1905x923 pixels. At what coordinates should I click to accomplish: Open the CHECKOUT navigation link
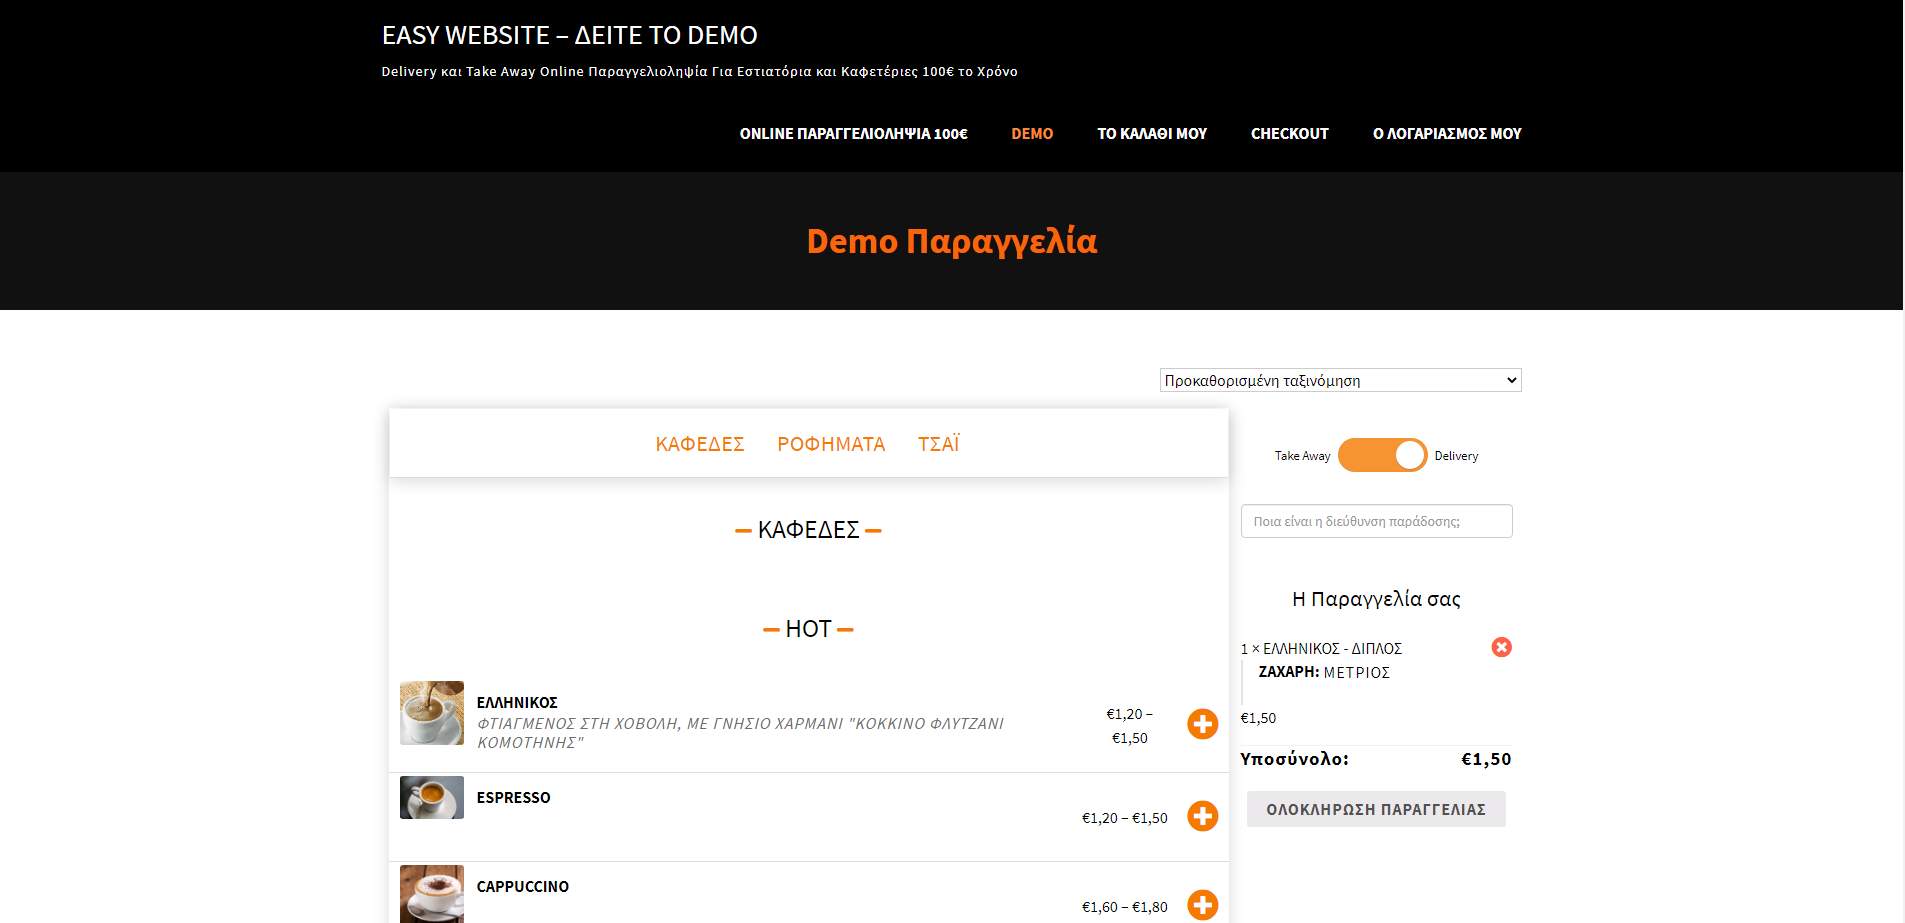[x=1289, y=134]
